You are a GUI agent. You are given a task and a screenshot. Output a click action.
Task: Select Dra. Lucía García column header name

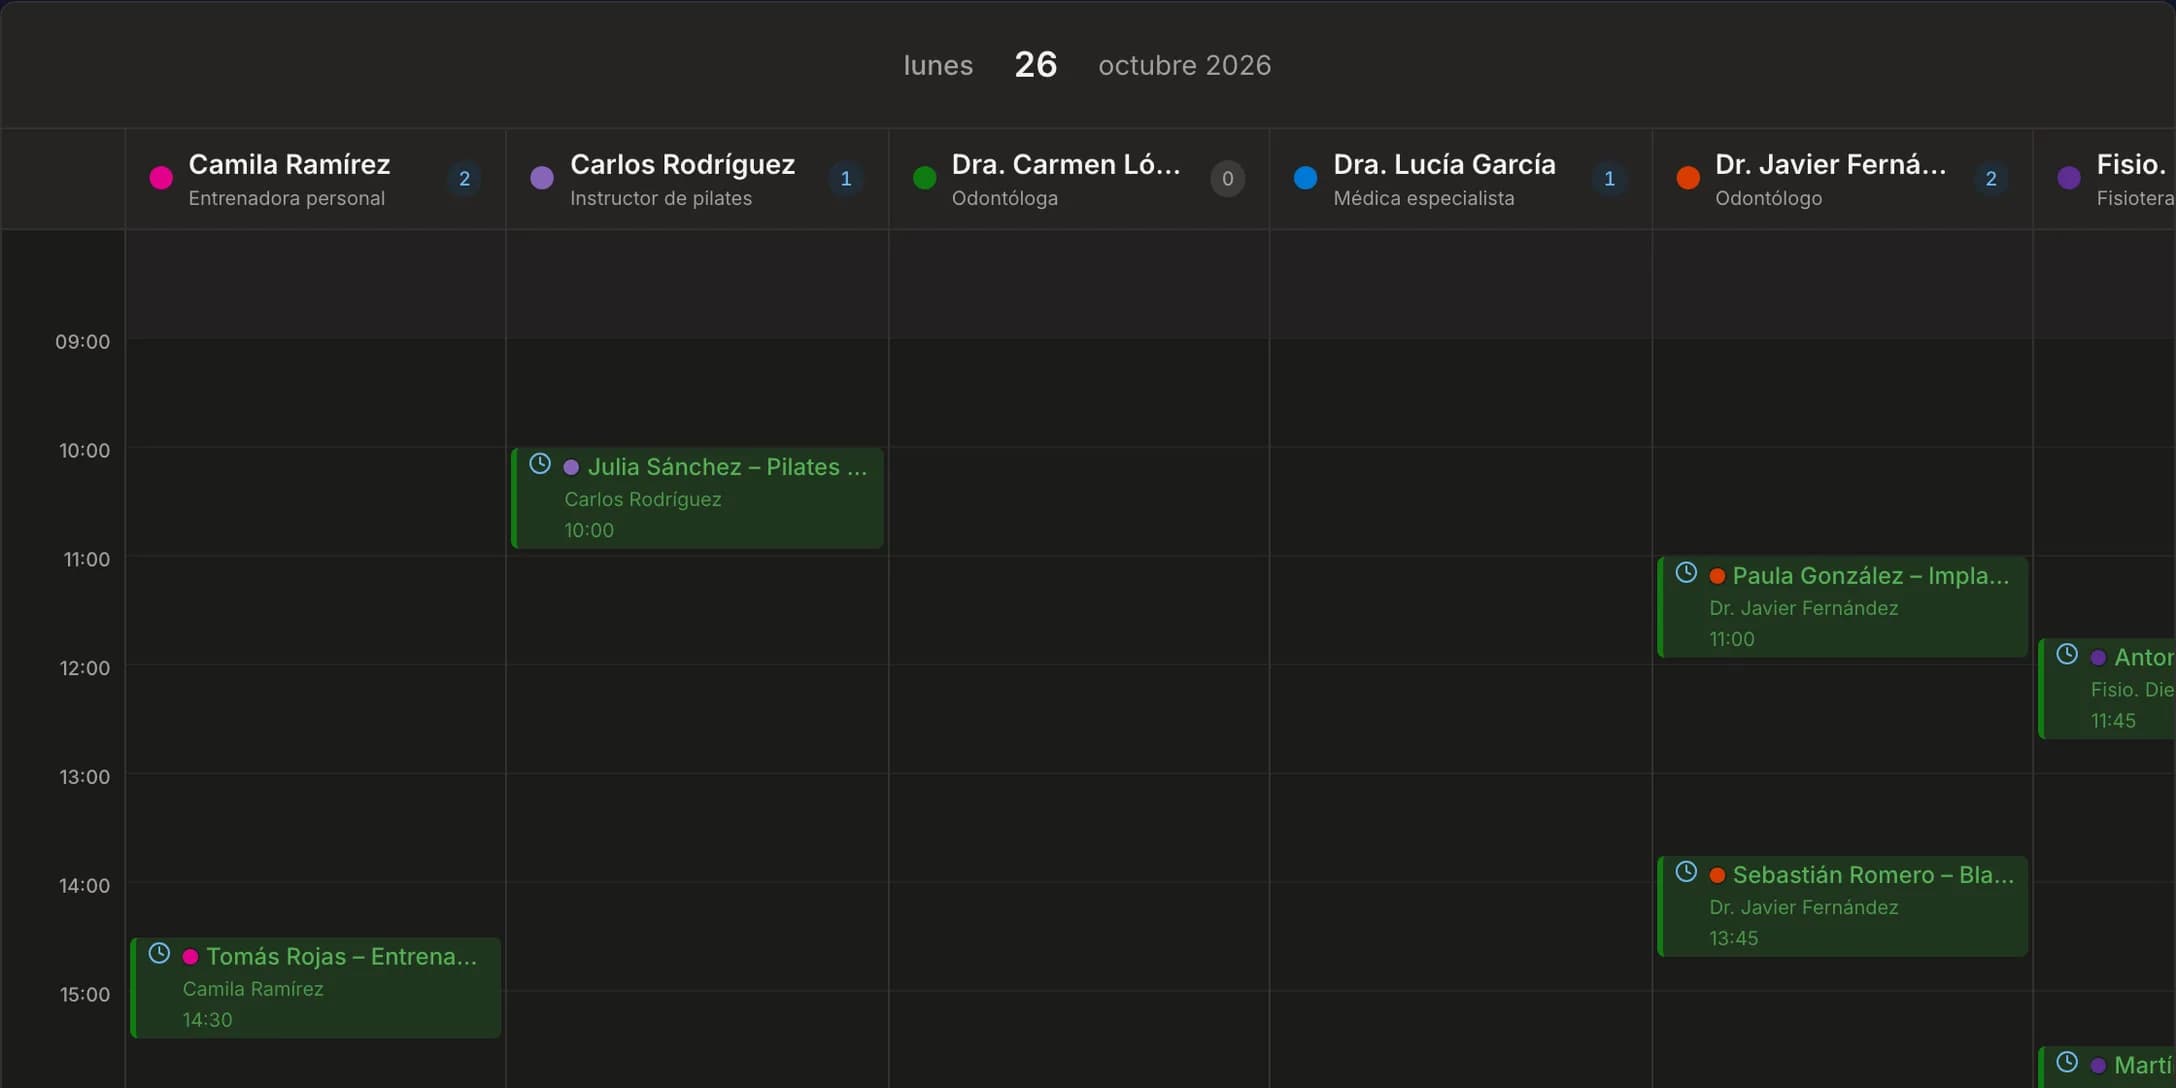coord(1444,164)
